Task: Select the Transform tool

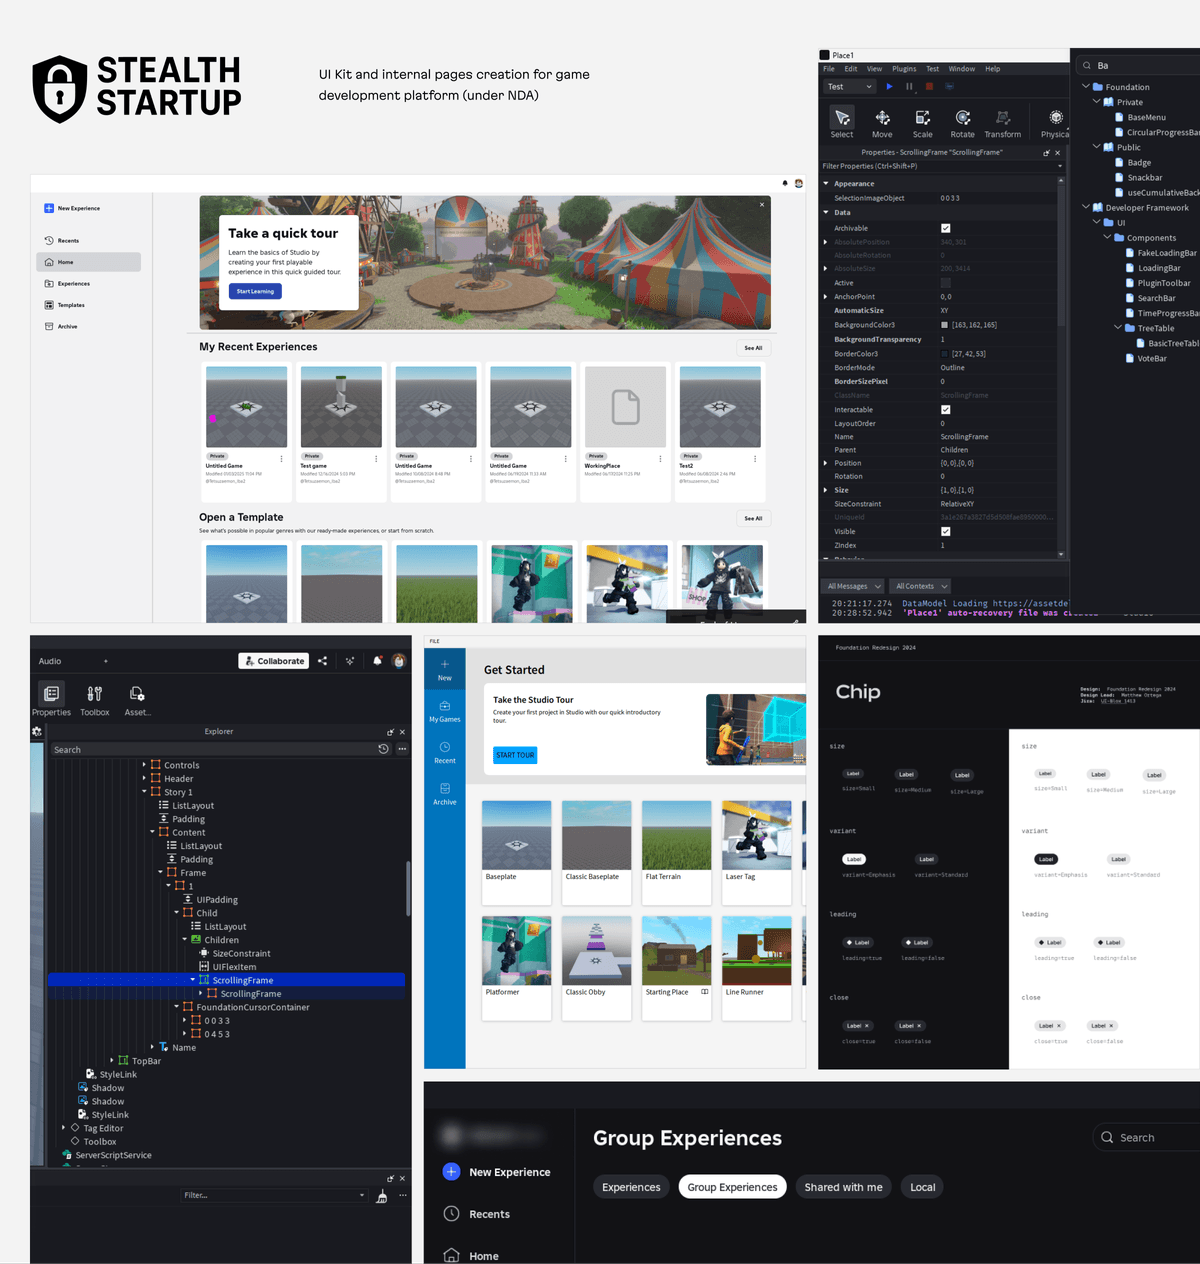Action: point(1002,121)
